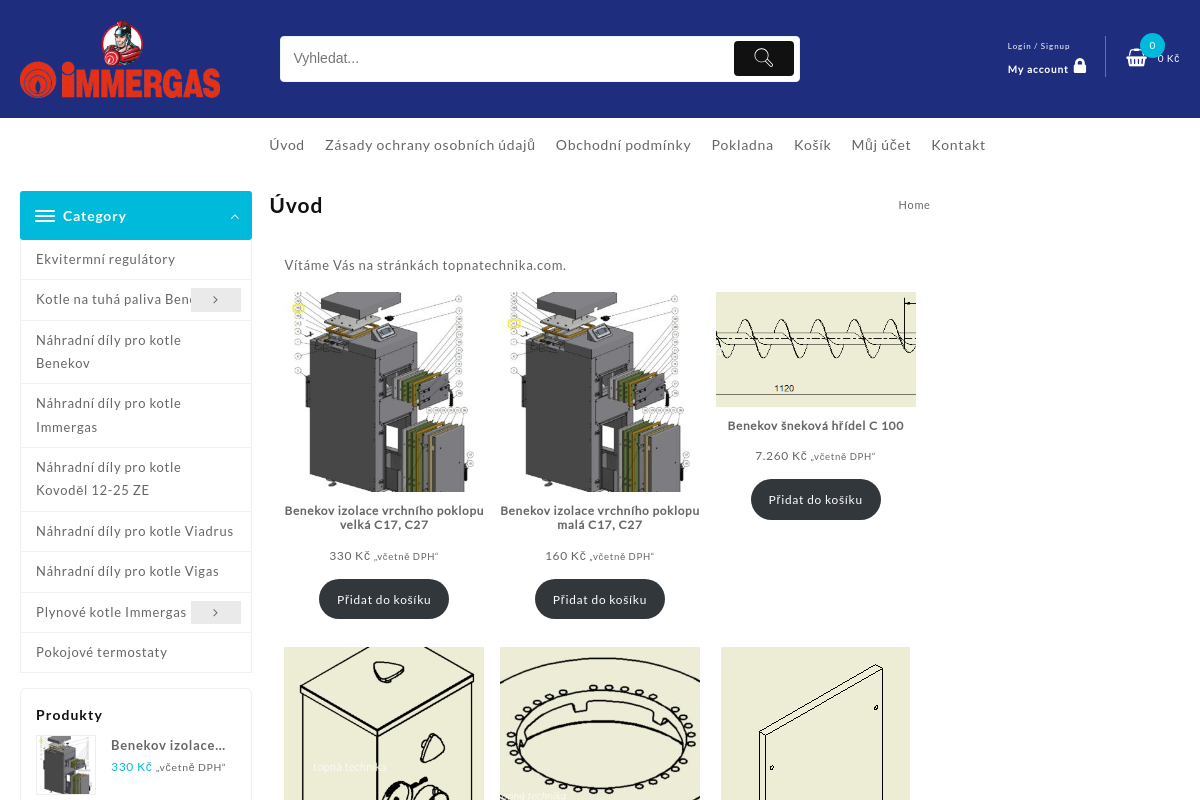This screenshot has height=800, width=1200.
Task: Open šneková hřídel C 100 image
Action: [x=816, y=349]
